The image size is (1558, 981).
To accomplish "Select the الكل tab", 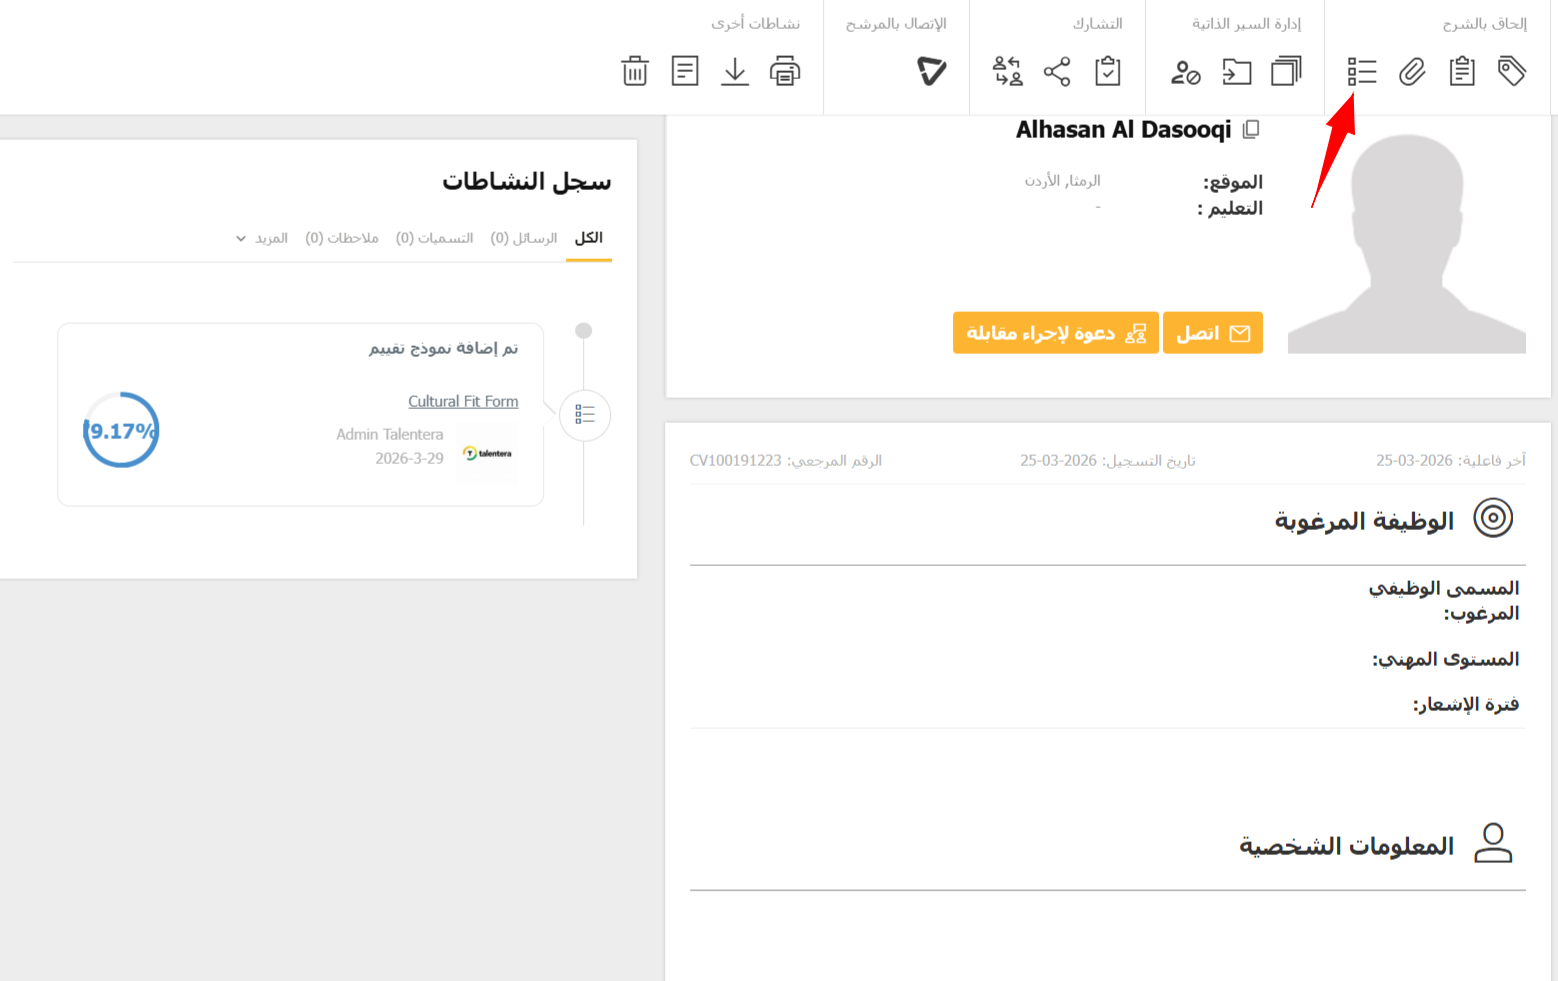I will pyautogui.click(x=588, y=238).
